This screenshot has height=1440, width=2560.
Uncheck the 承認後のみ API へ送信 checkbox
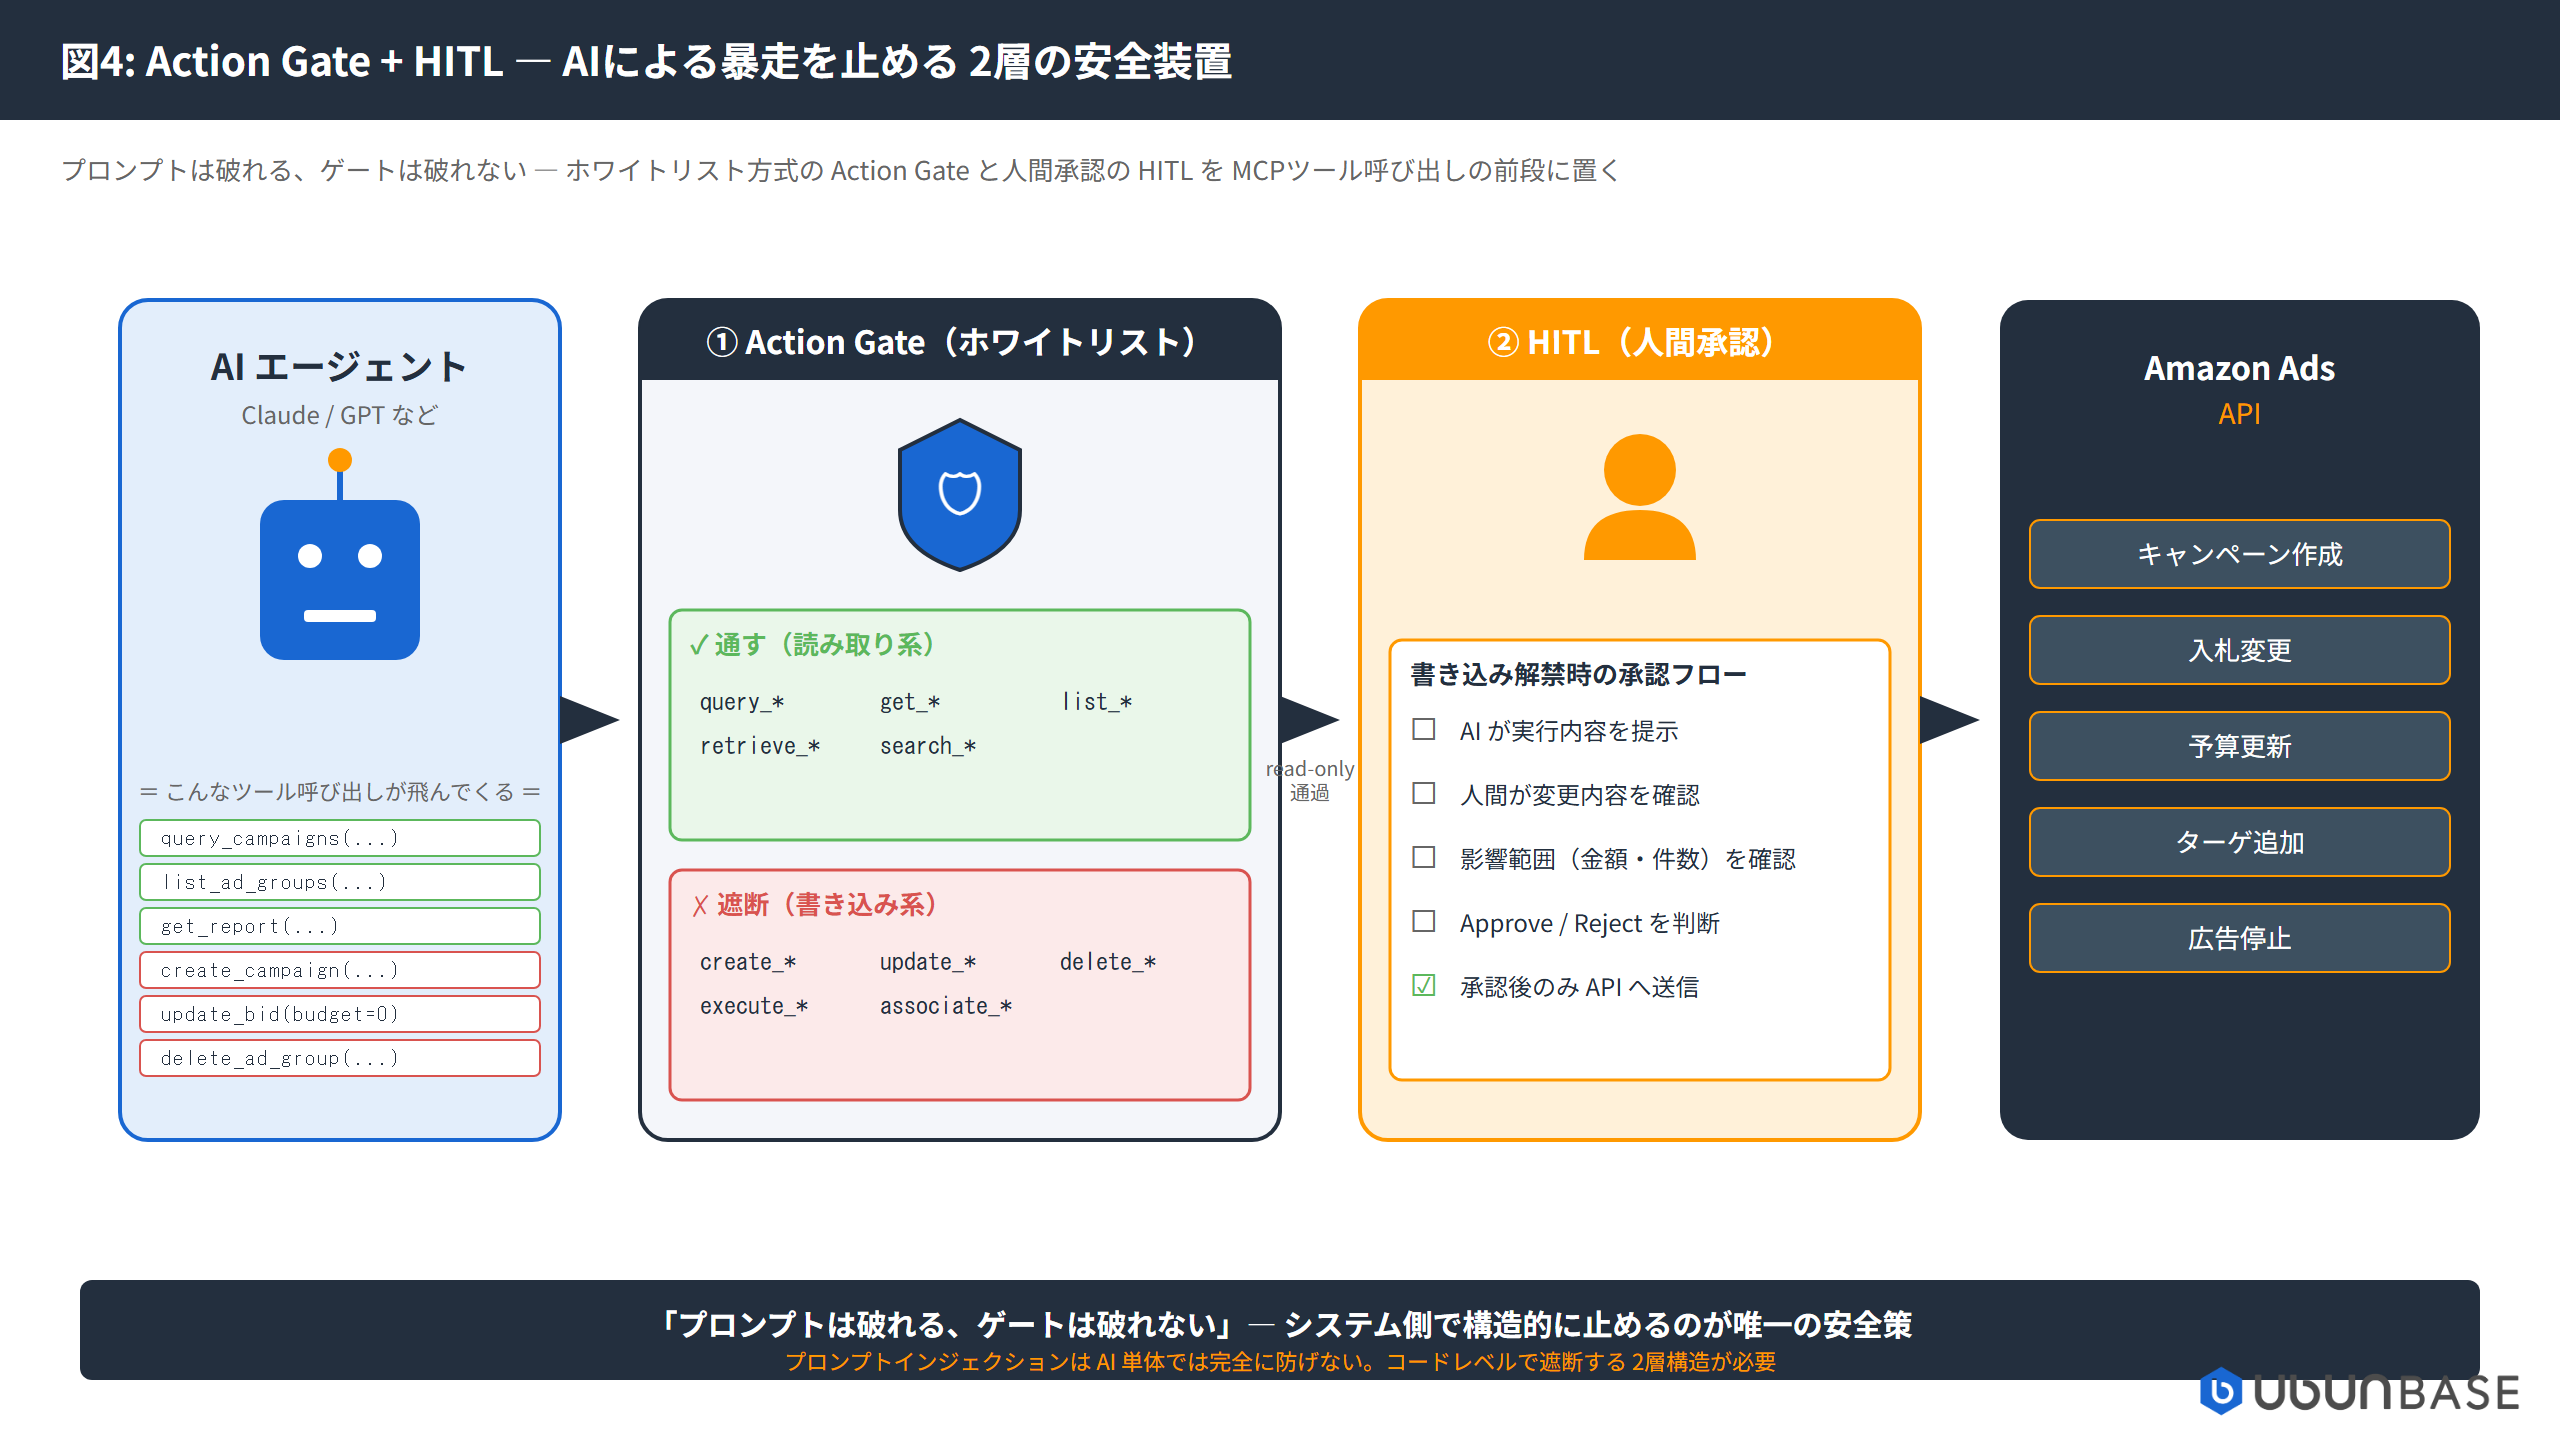(1424, 985)
